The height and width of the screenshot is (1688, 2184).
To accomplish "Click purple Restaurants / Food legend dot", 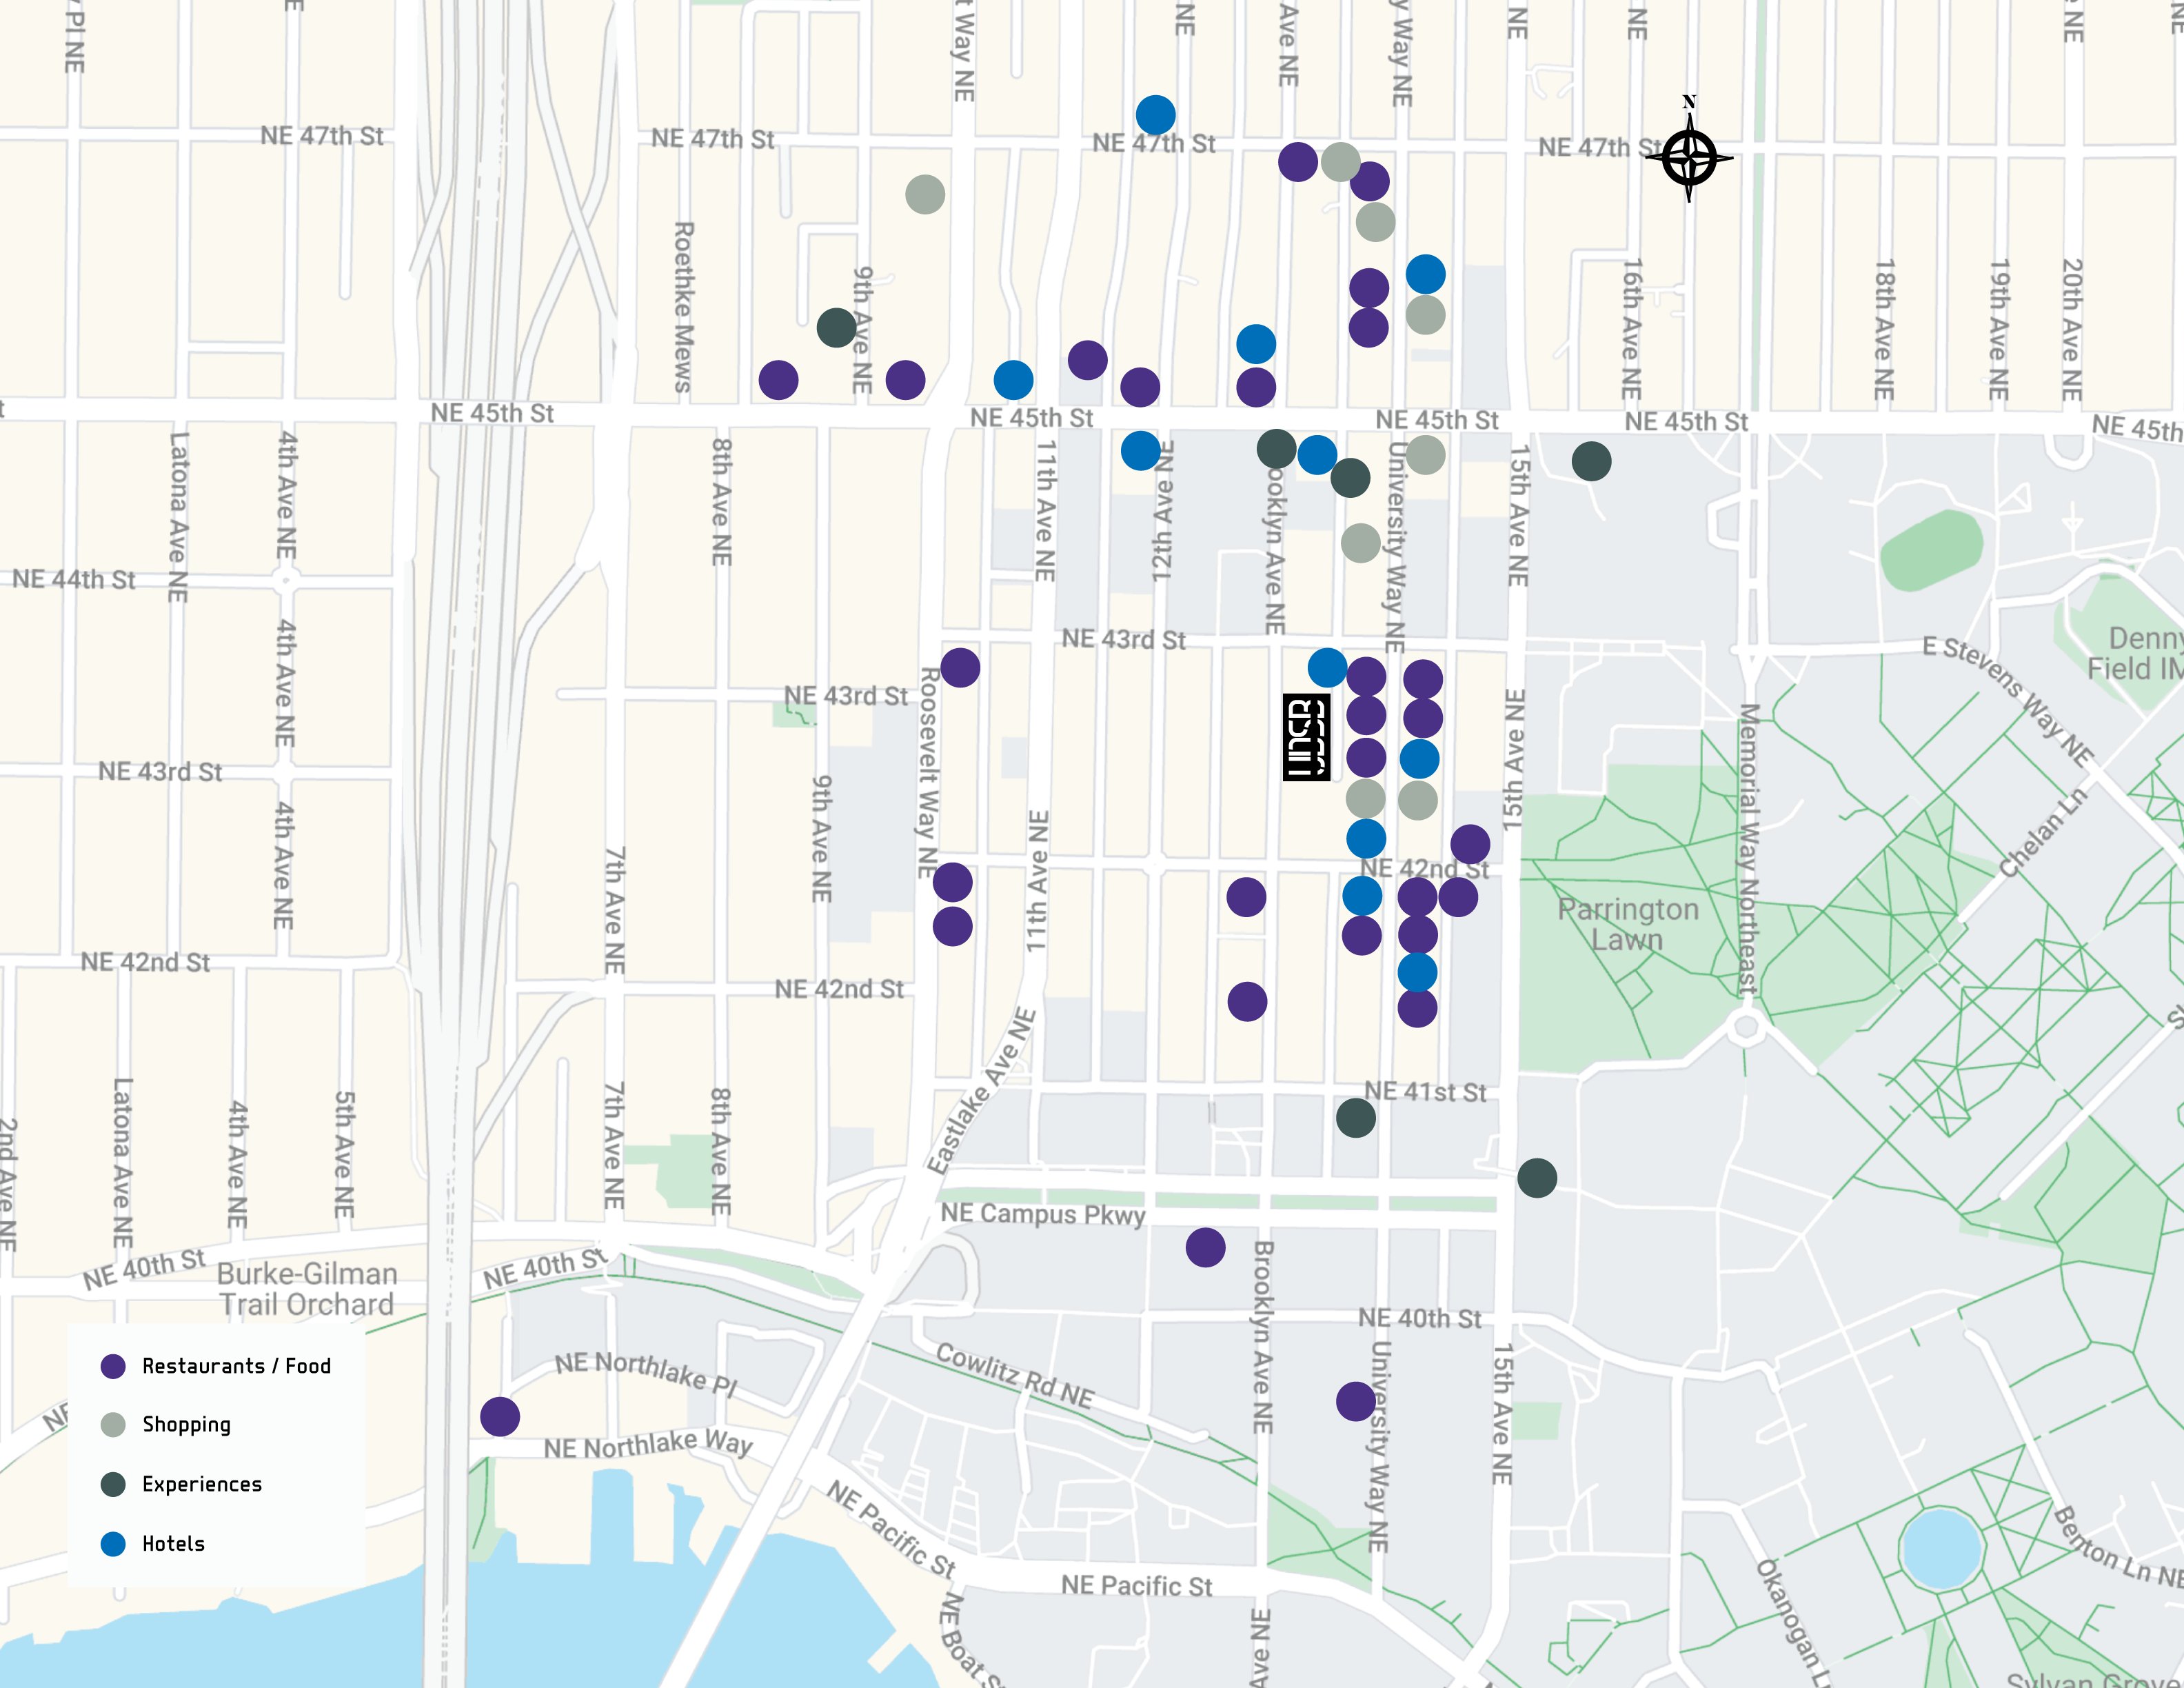I will click(113, 1366).
